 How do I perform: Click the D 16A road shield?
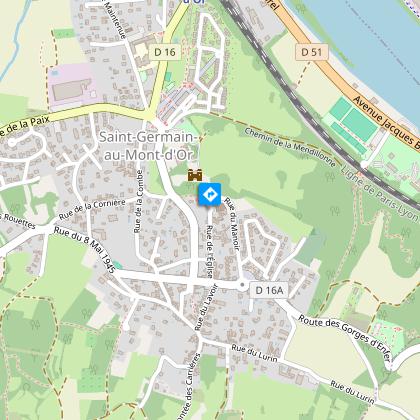tap(269, 290)
